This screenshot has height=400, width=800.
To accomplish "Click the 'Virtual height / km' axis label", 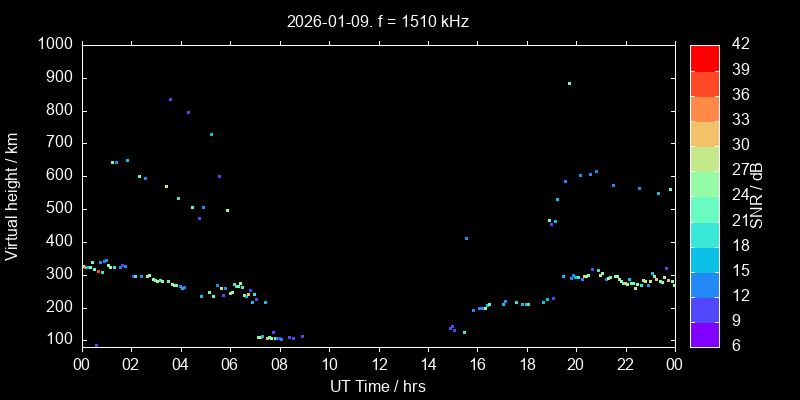I will click(12, 195).
